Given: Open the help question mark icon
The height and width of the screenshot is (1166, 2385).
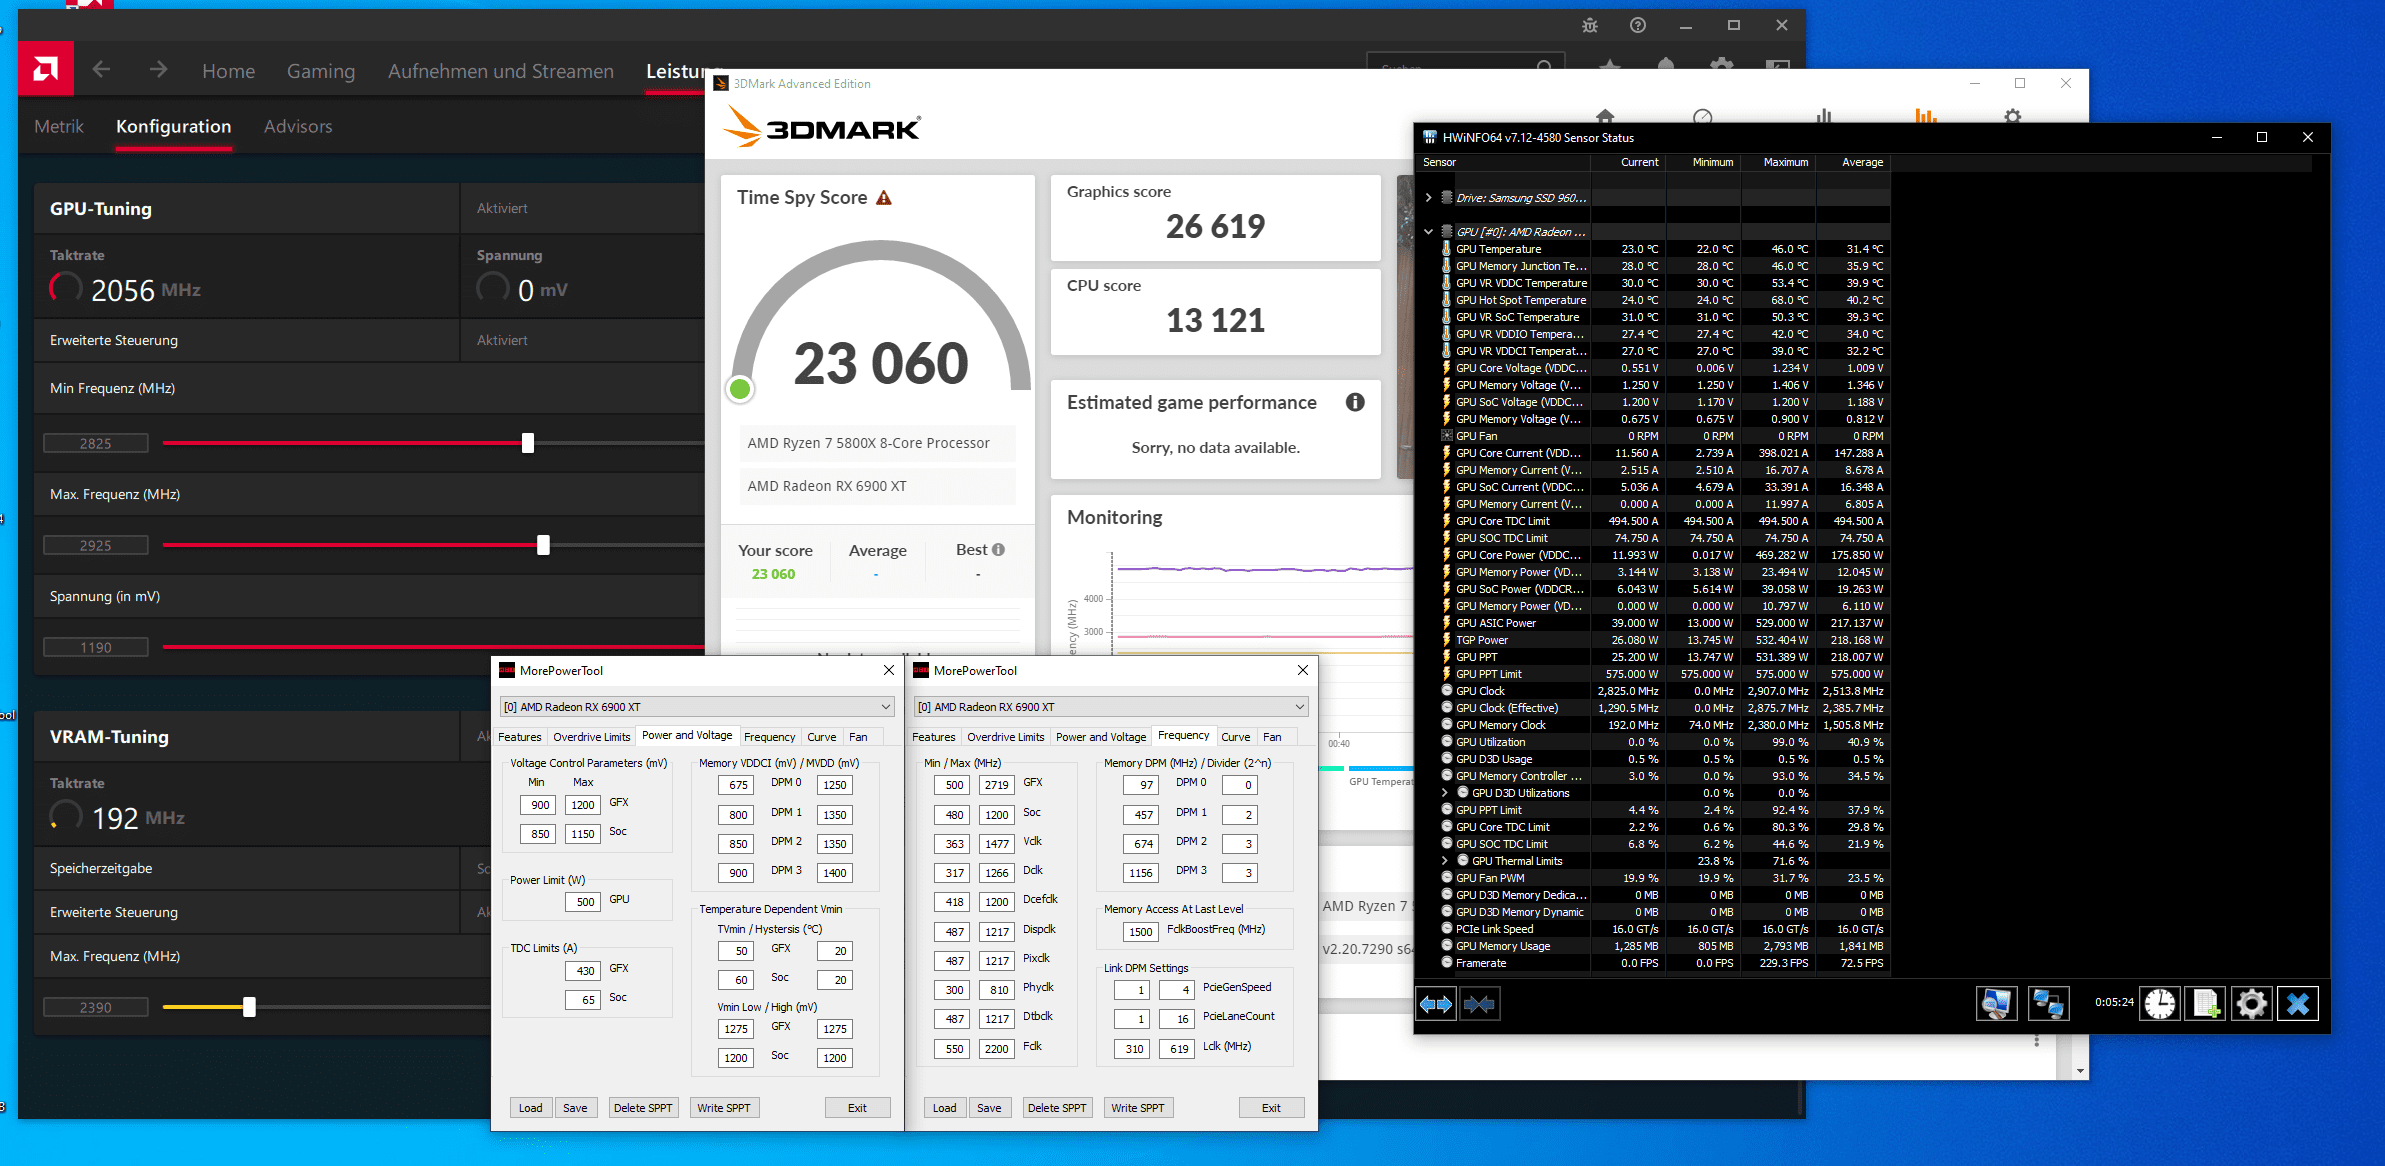Looking at the screenshot, I should [1638, 26].
